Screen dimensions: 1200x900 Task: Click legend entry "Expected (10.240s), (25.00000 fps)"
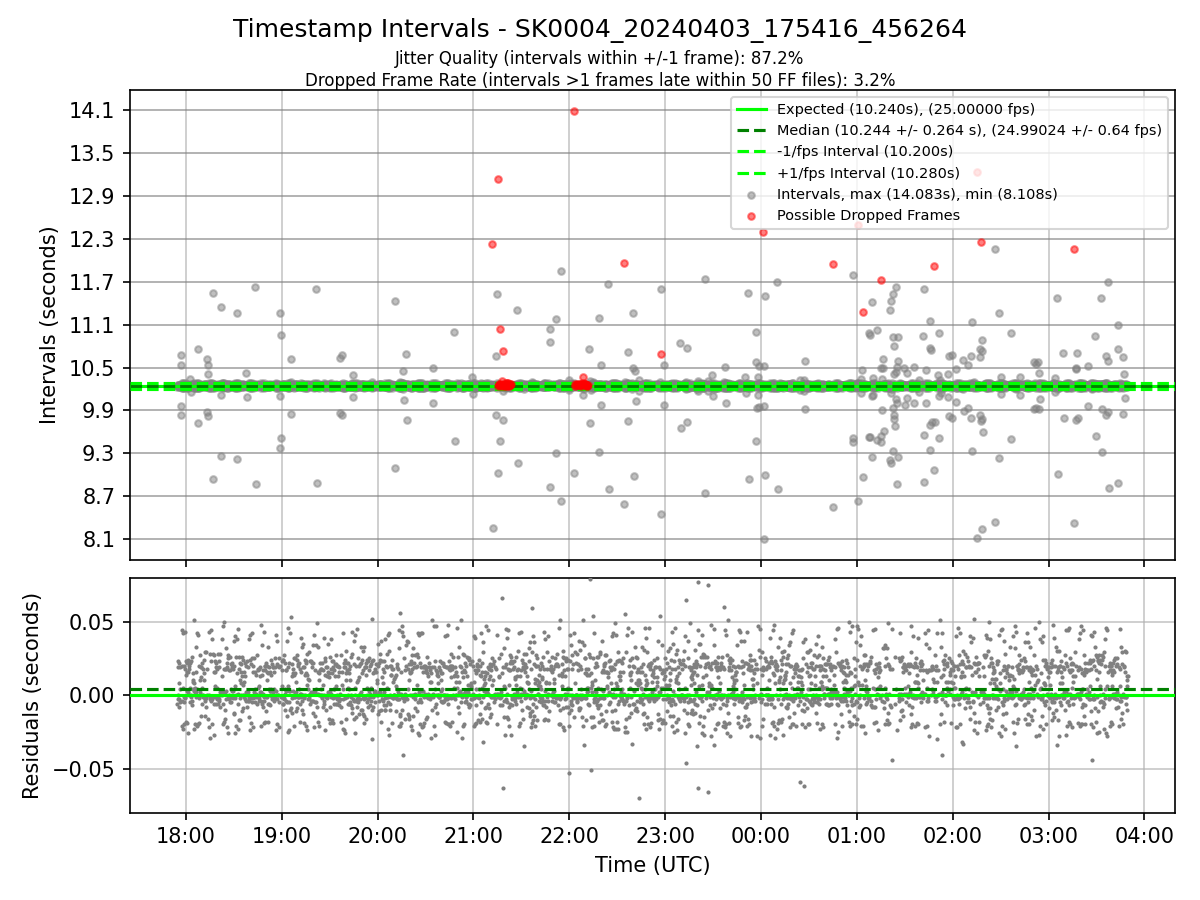click(905, 109)
